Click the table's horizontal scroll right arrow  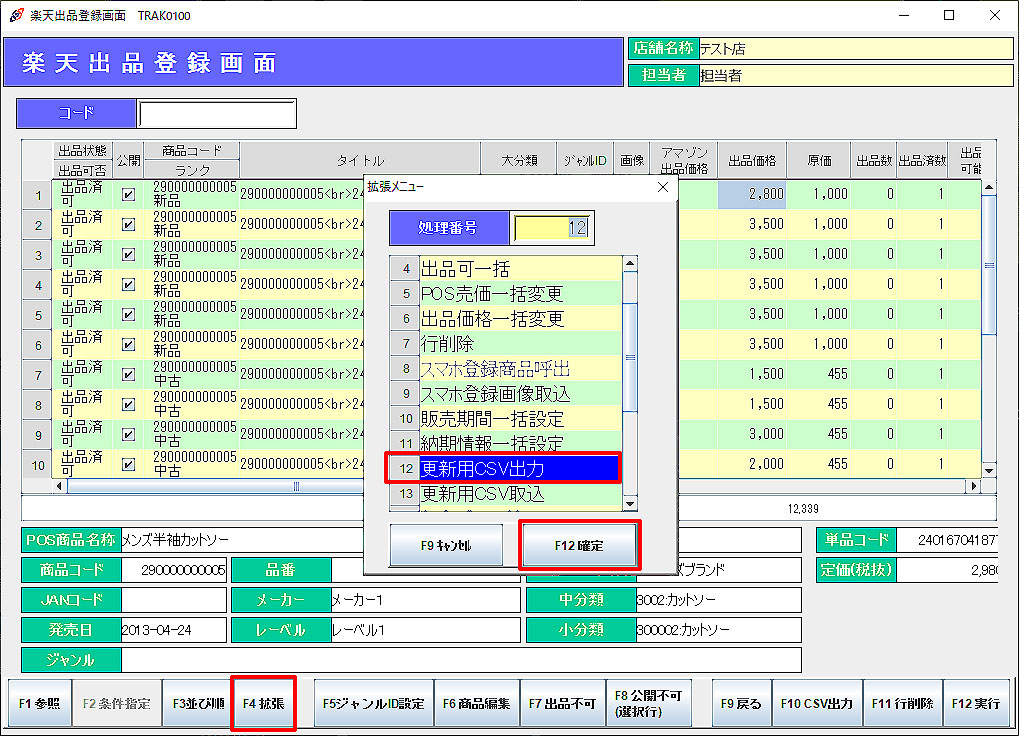click(x=973, y=486)
